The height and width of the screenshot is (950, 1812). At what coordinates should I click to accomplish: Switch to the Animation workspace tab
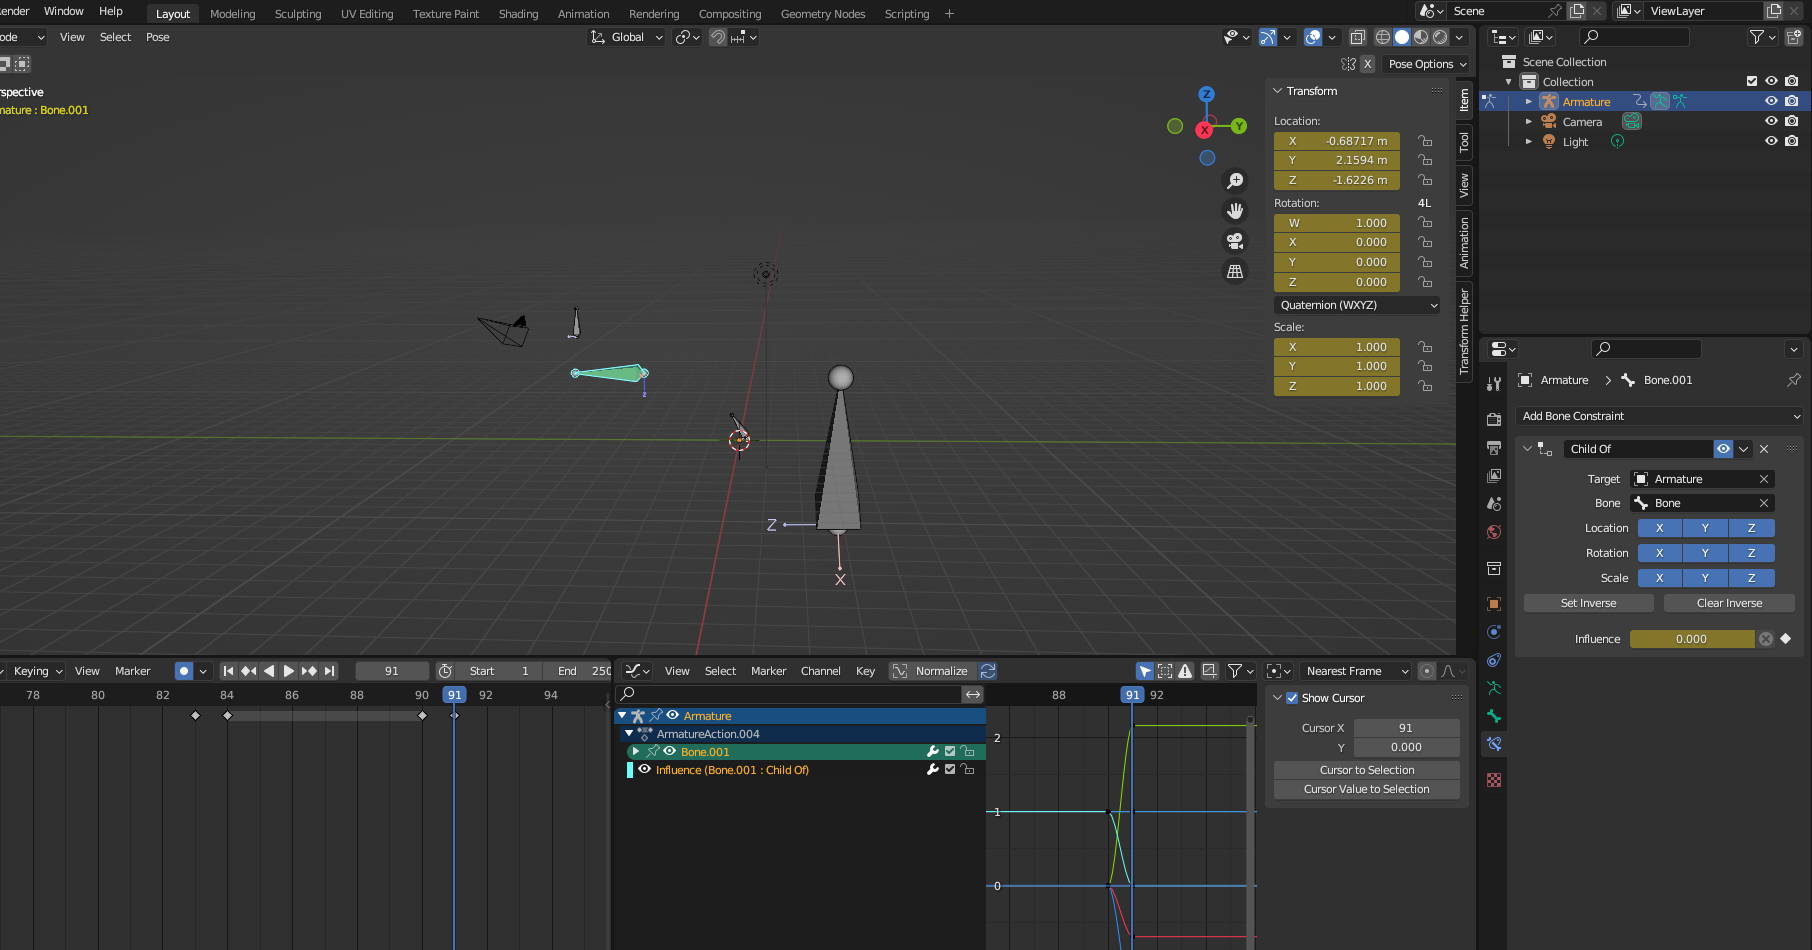(583, 14)
